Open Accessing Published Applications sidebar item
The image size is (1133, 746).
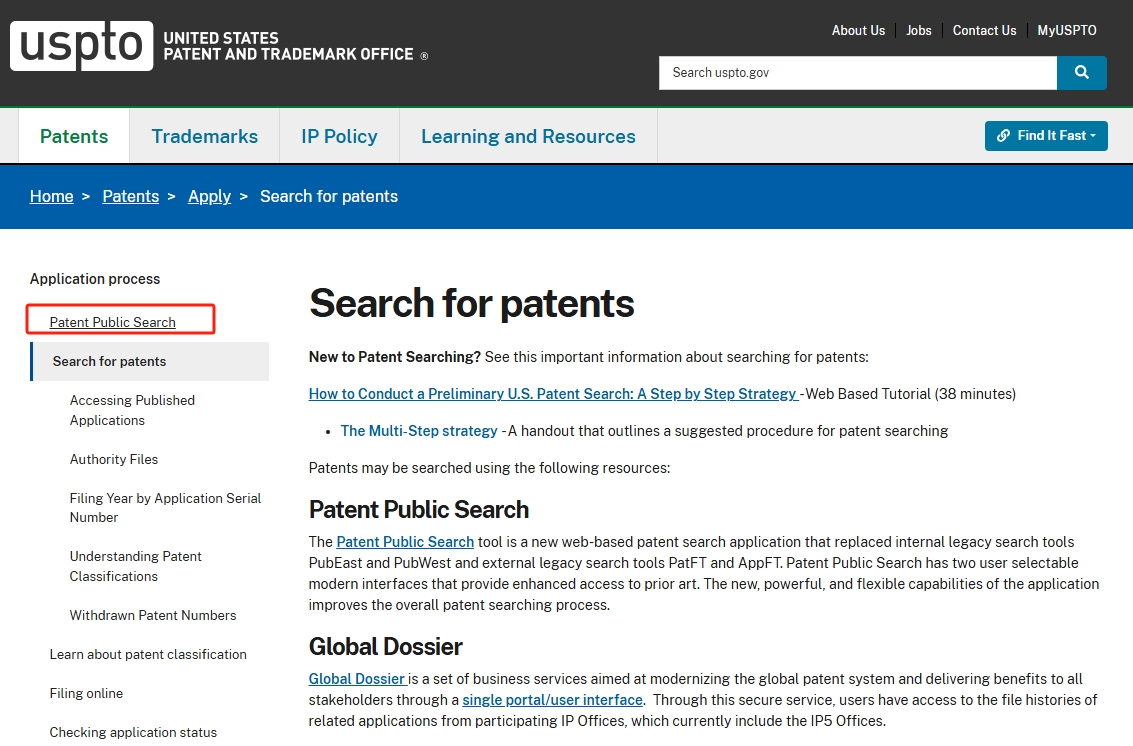coord(132,410)
